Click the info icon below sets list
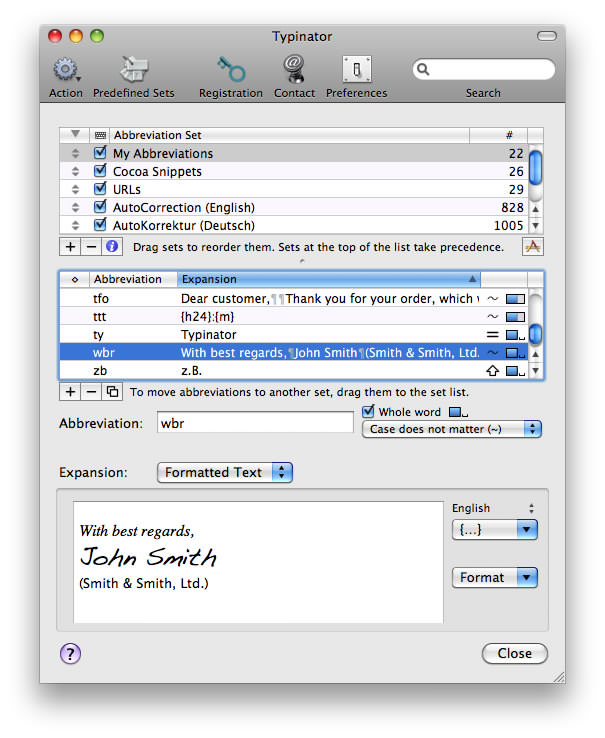 tap(112, 246)
